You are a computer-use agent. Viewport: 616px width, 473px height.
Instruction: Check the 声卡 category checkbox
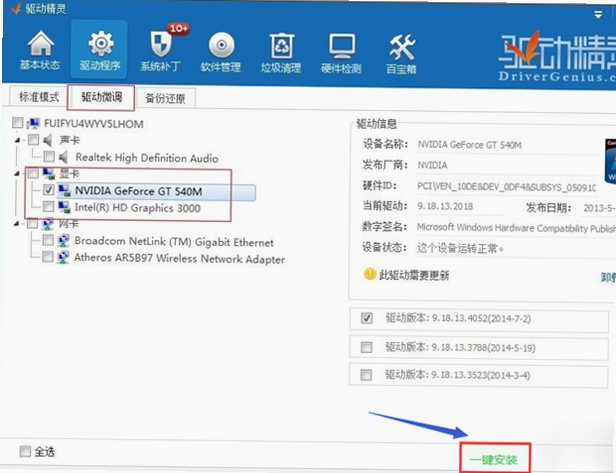click(33, 139)
